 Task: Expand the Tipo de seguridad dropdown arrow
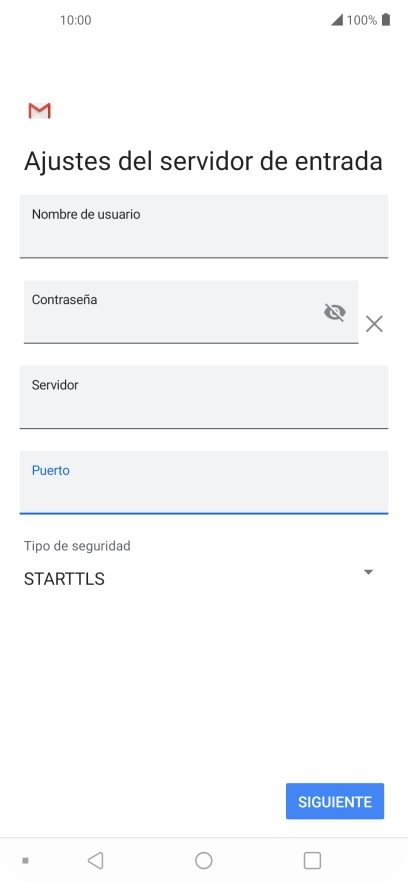[369, 572]
